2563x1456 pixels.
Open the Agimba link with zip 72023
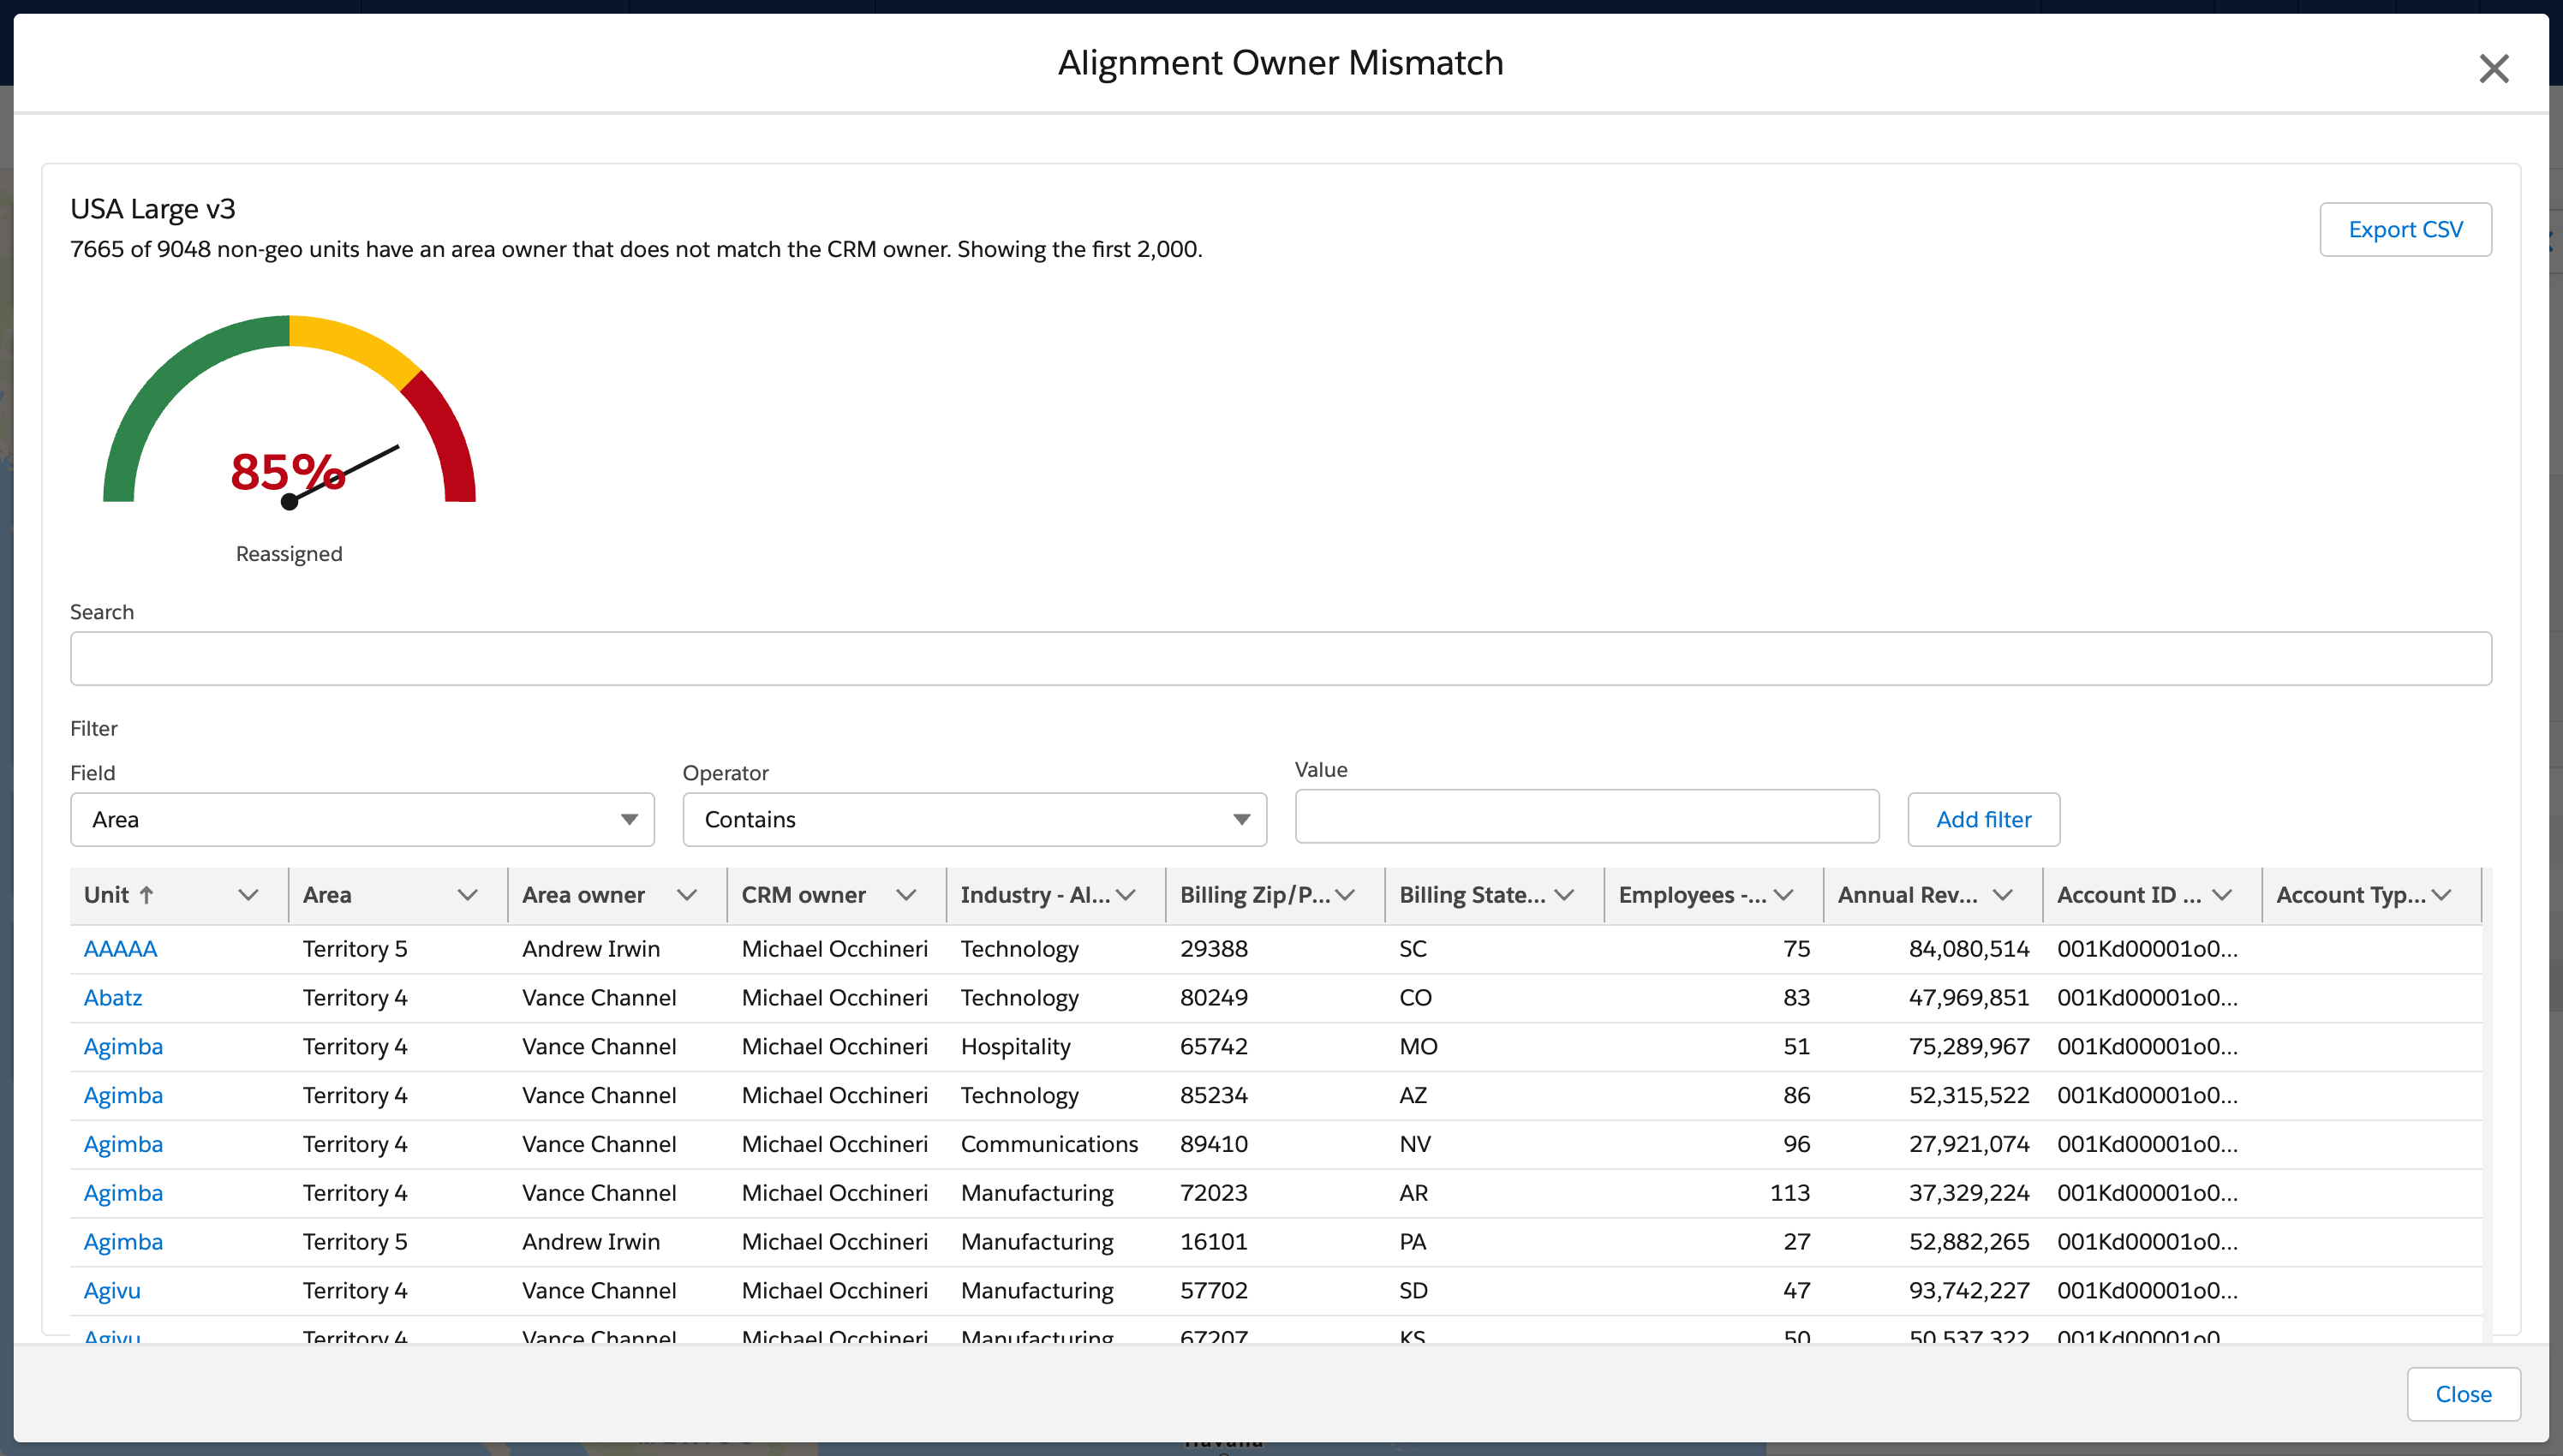(123, 1193)
